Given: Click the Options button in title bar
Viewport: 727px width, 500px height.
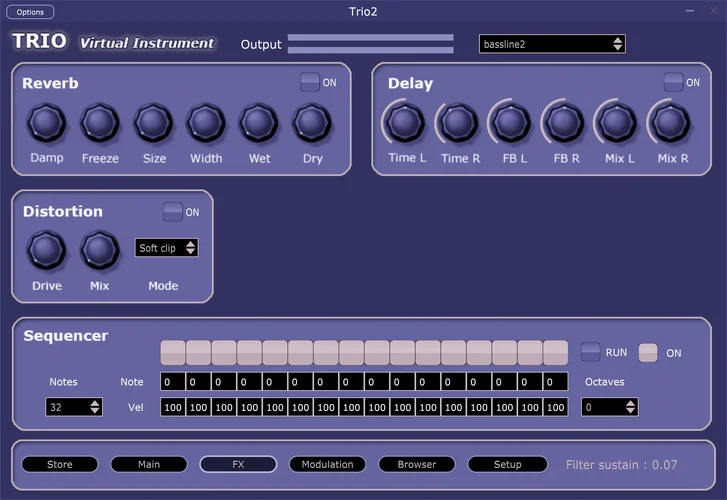Looking at the screenshot, I should 30,12.
